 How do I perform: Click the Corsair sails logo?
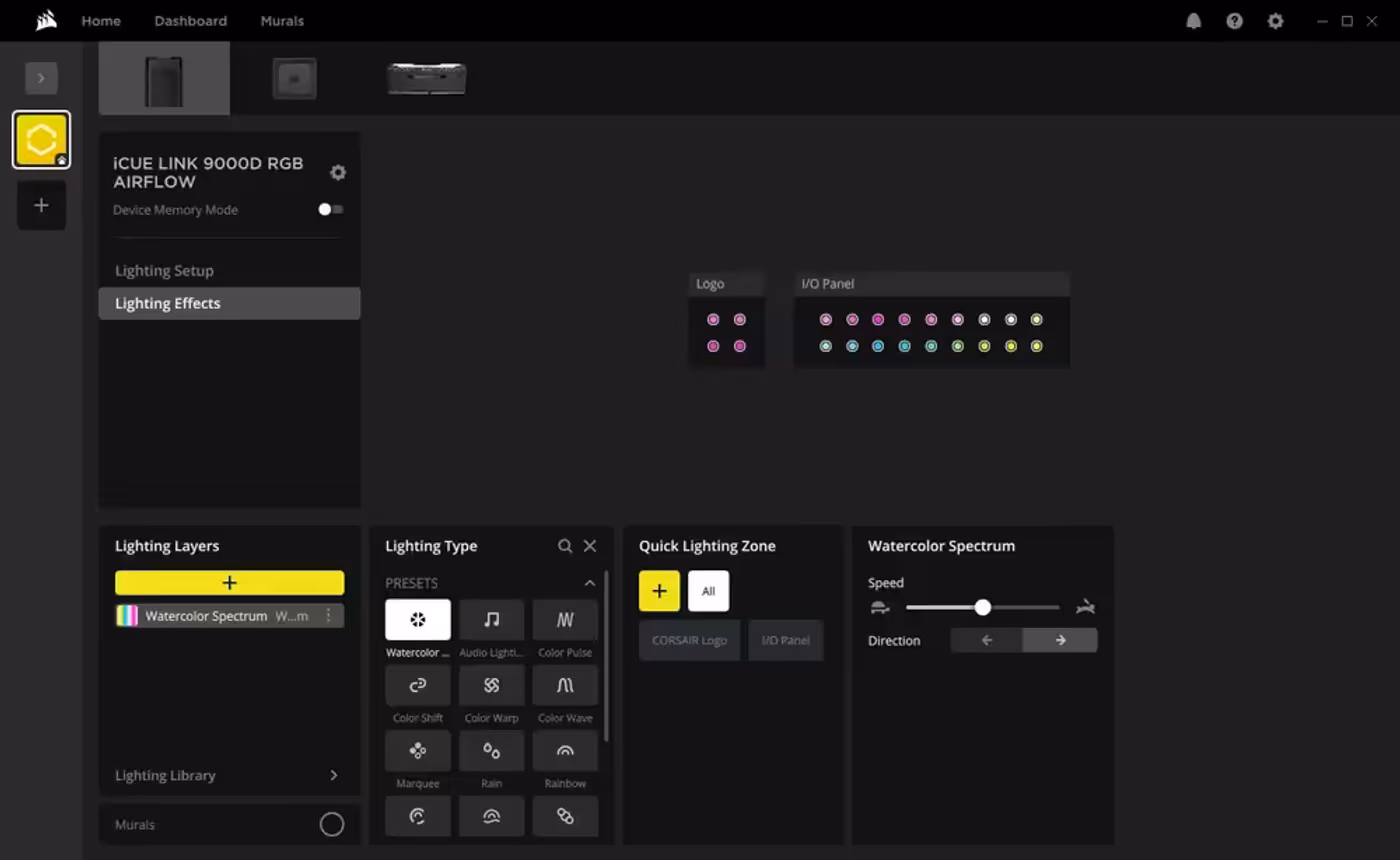(x=46, y=20)
